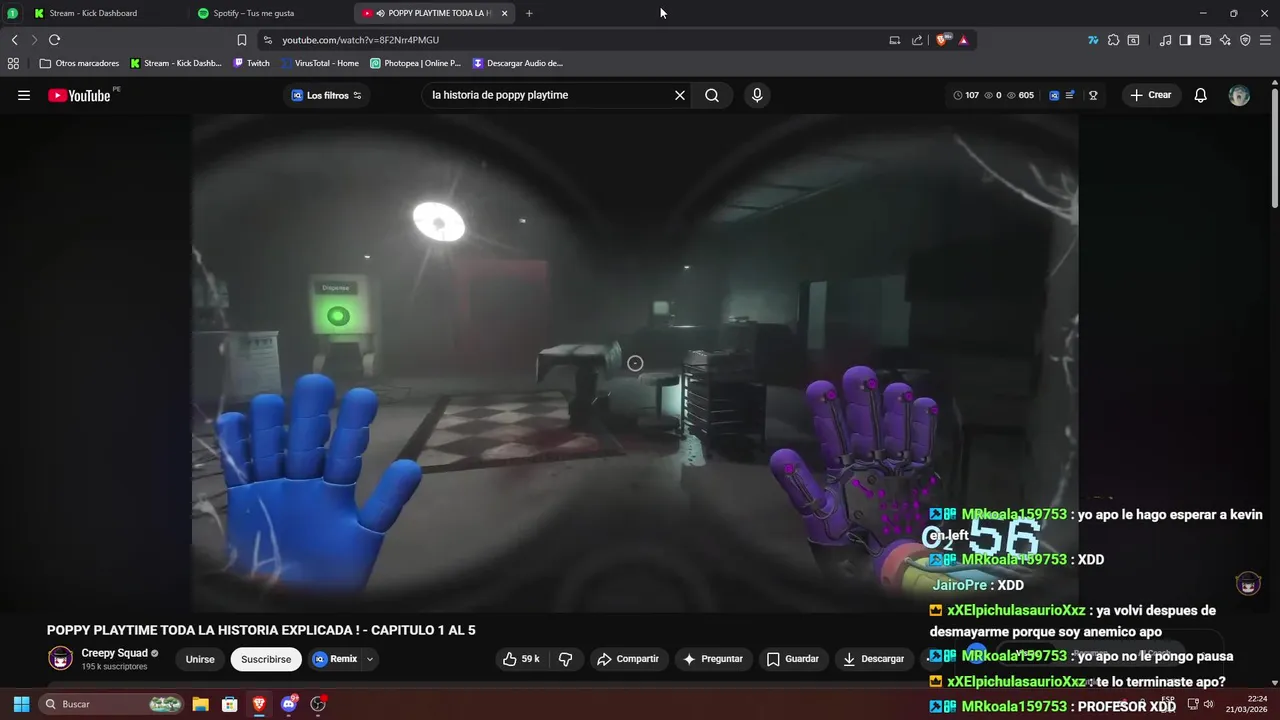This screenshot has width=1280, height=720.
Task: Click the Remix button
Action: click(x=334, y=659)
